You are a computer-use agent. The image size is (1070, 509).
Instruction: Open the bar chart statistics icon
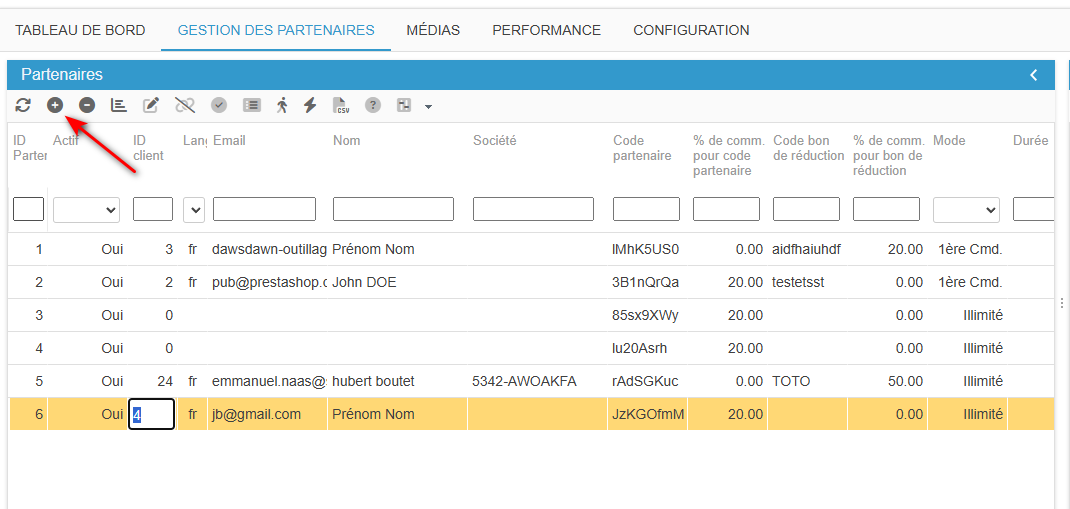coord(119,105)
